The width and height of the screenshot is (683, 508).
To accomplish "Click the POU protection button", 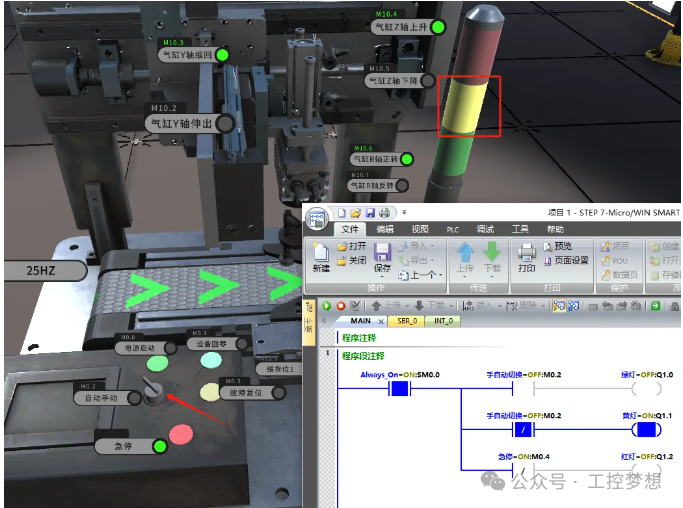I will point(614,261).
